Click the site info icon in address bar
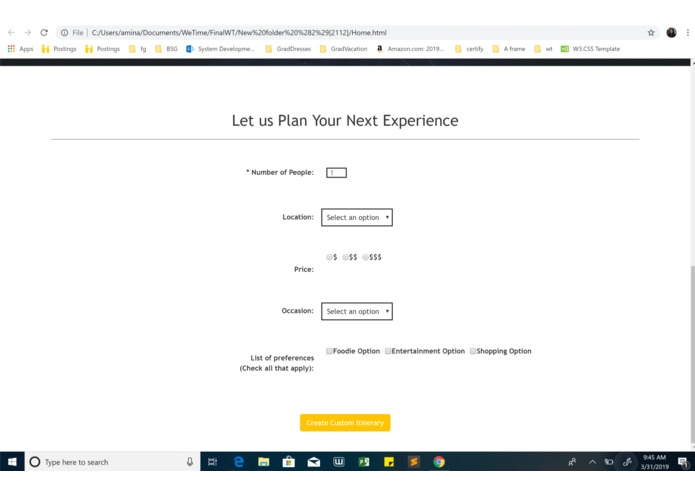695x494 pixels. (64, 32)
